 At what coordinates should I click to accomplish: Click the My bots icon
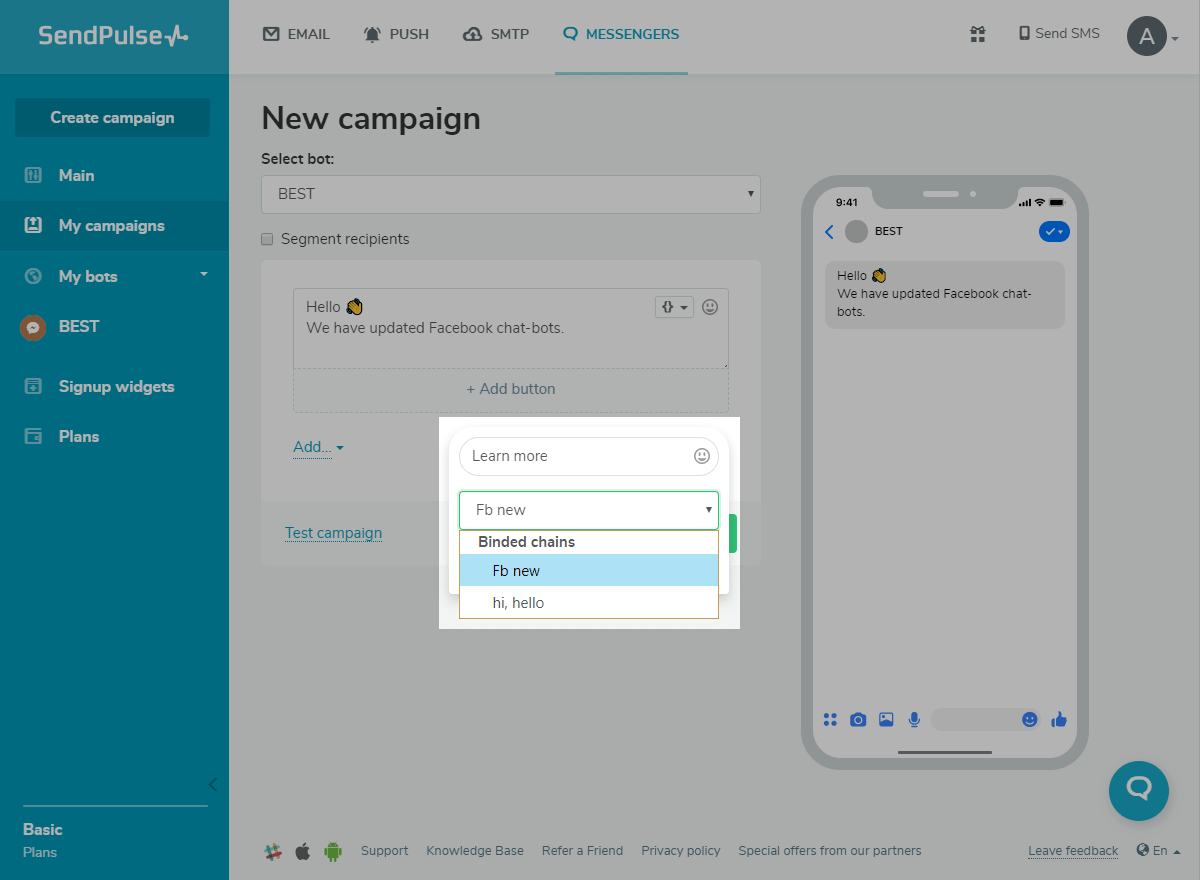click(x=33, y=276)
